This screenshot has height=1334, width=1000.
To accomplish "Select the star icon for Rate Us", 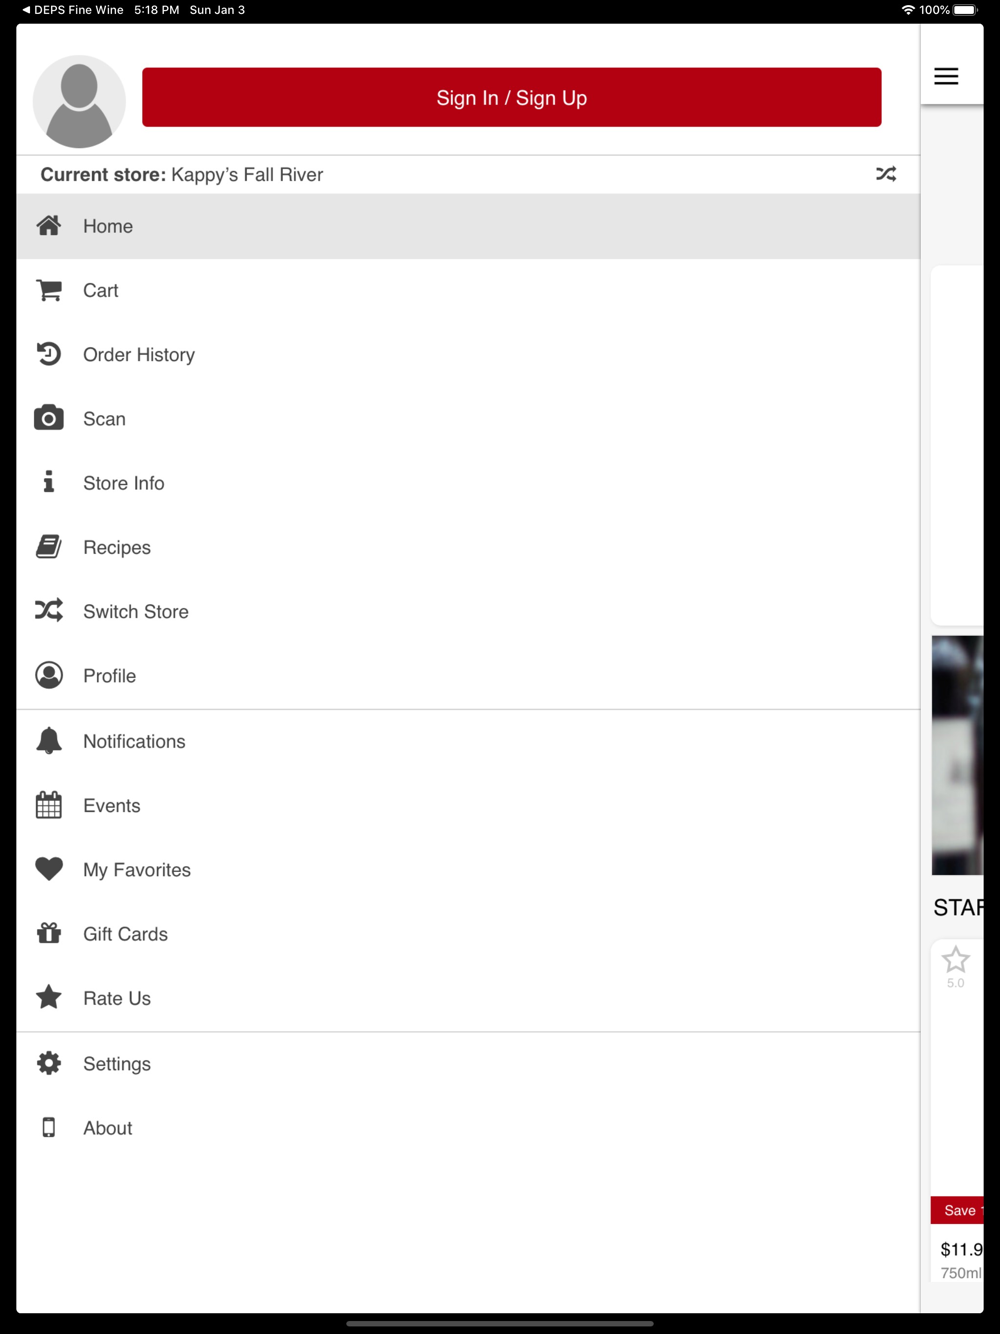I will (x=49, y=997).
